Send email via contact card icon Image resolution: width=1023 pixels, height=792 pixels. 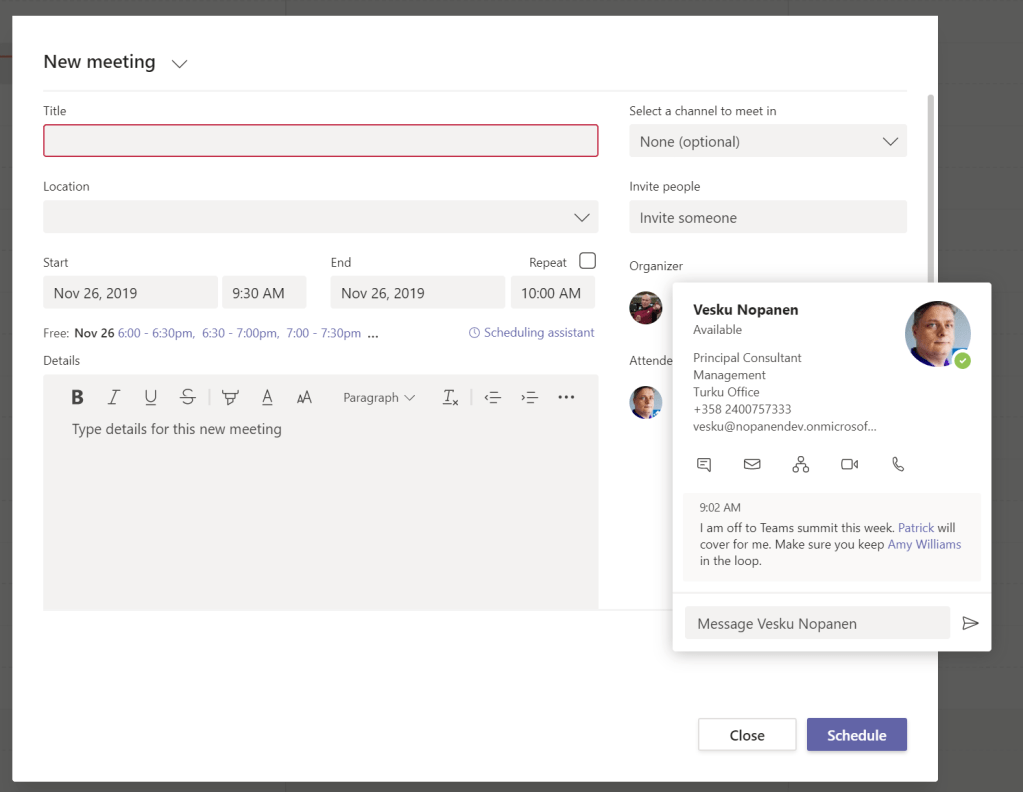(752, 464)
